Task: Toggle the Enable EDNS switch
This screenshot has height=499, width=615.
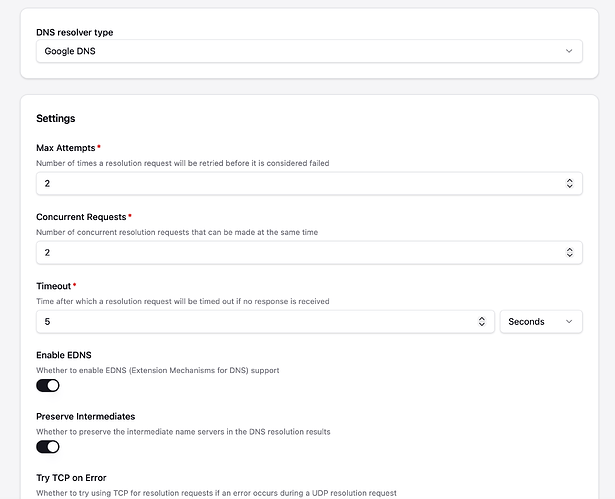Action: [48, 386]
